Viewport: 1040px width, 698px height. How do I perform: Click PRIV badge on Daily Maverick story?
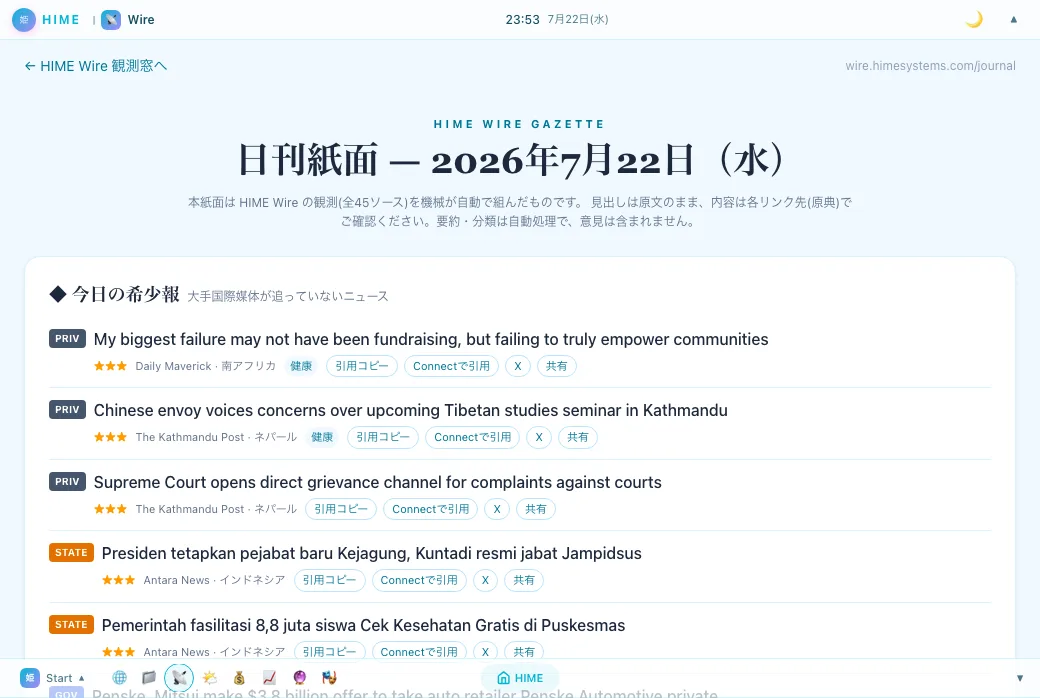(x=67, y=338)
